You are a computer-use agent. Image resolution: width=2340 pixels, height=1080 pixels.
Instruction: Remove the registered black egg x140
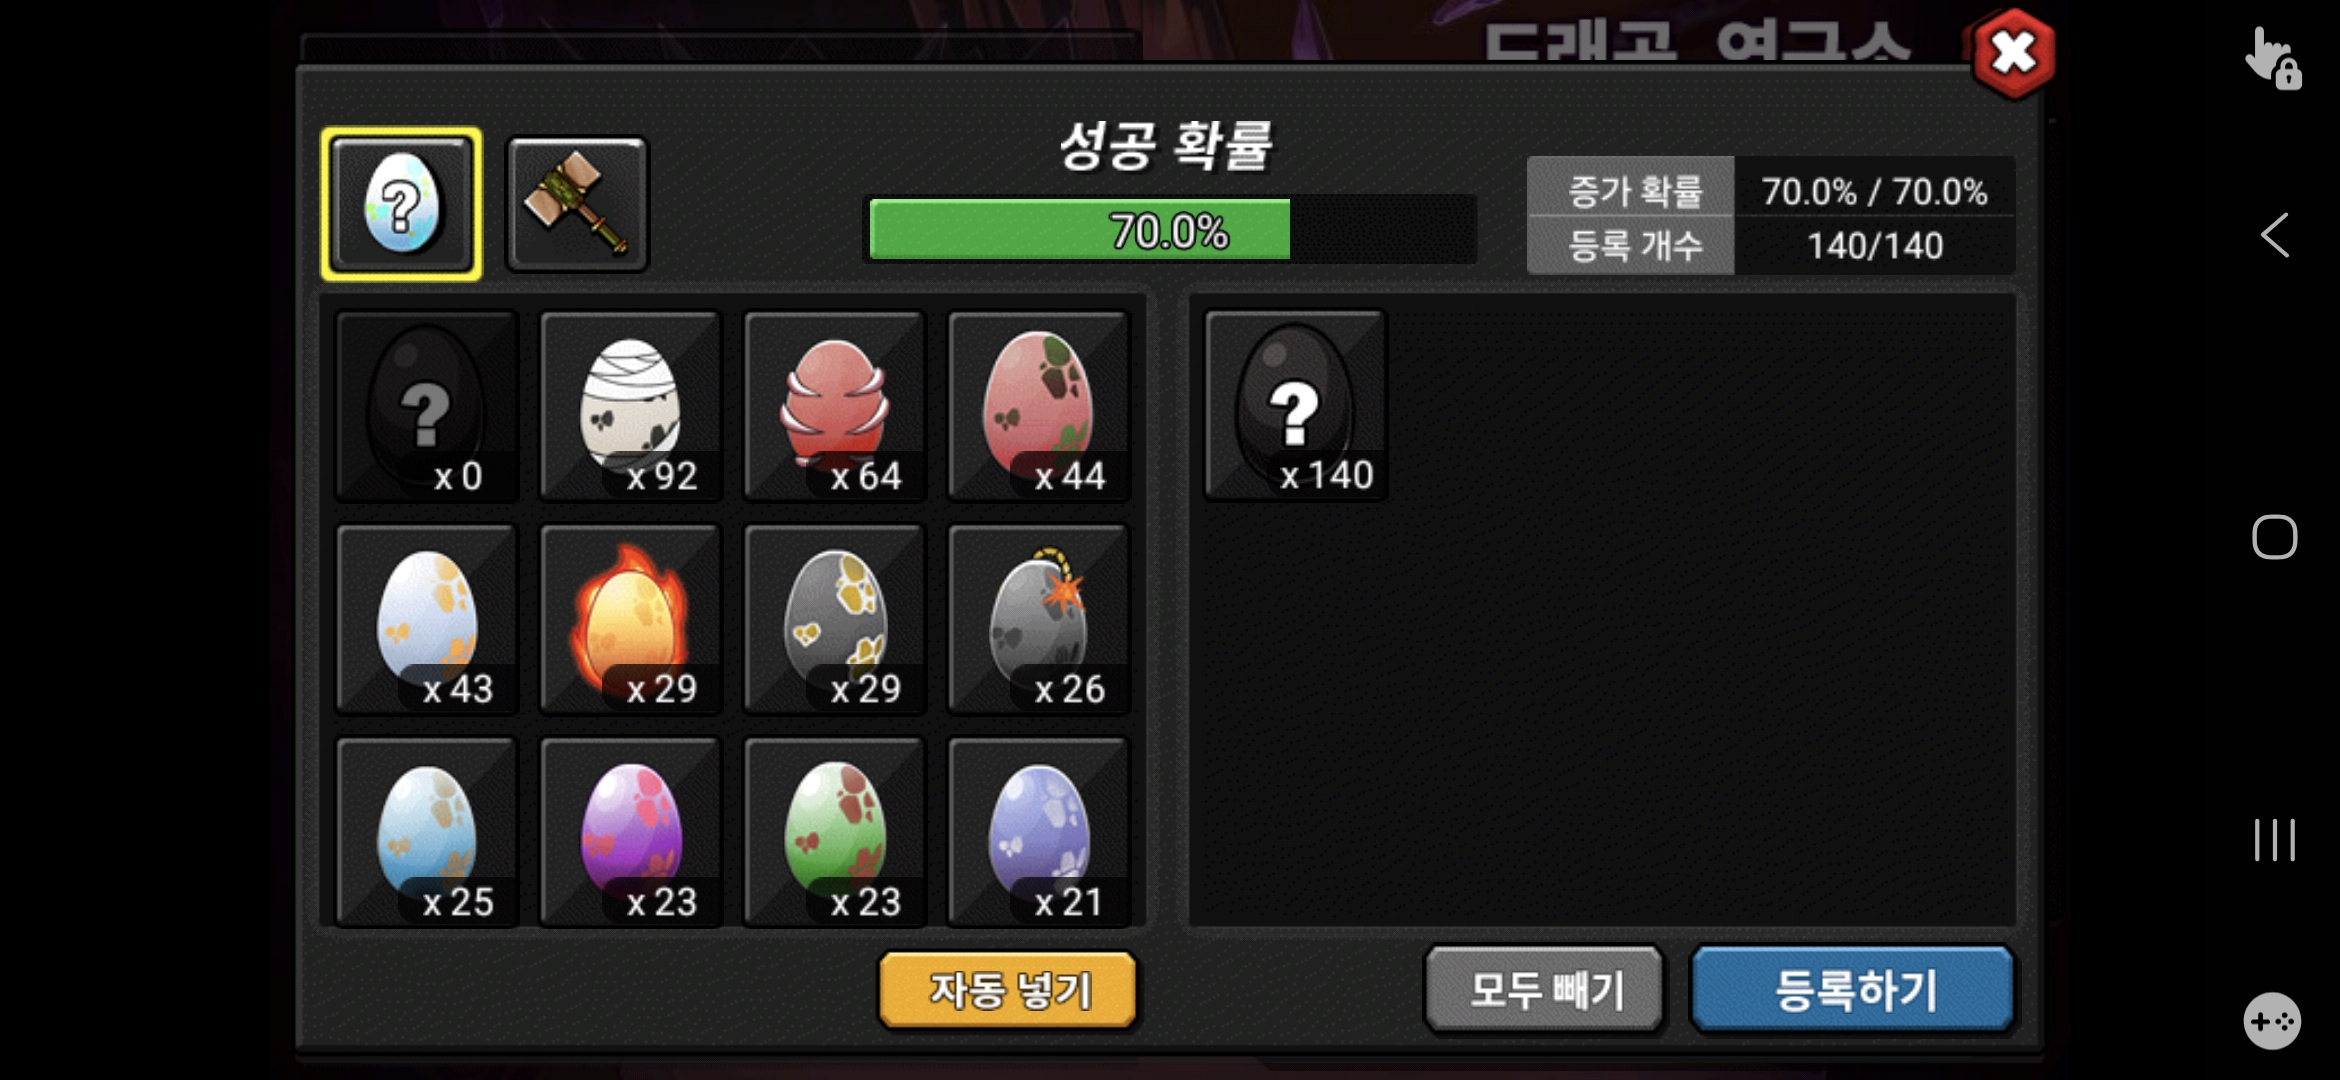click(x=1295, y=404)
